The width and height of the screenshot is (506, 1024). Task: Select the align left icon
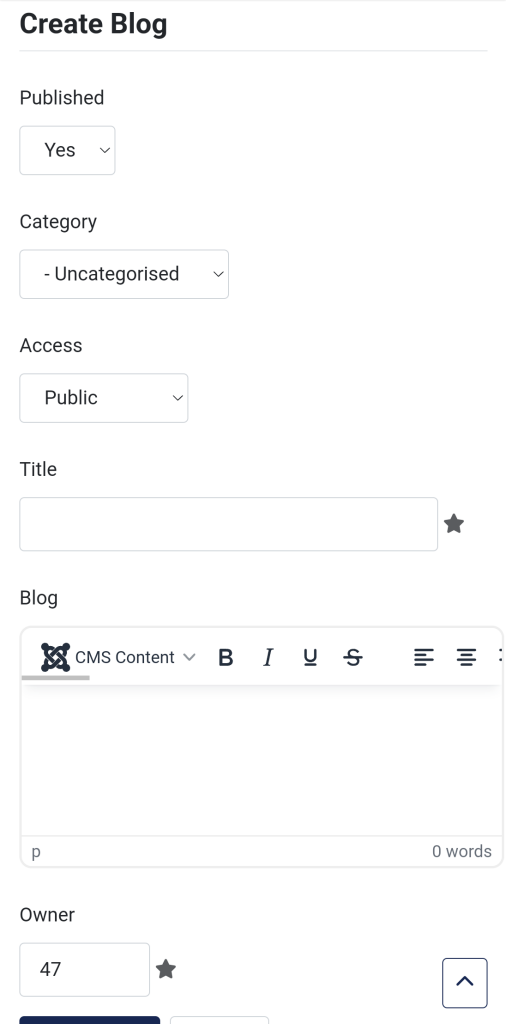424,657
